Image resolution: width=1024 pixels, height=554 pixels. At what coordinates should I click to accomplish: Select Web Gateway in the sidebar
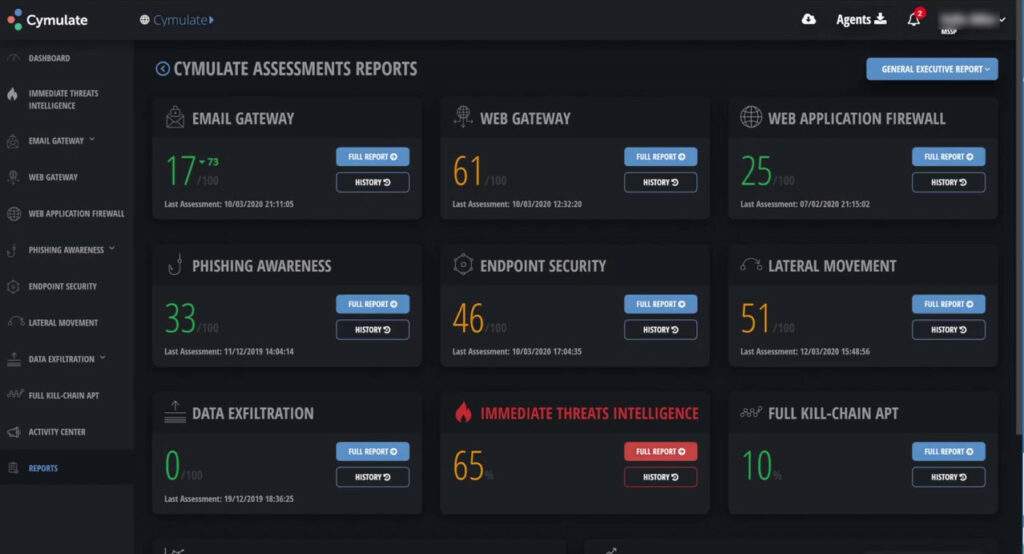point(53,177)
